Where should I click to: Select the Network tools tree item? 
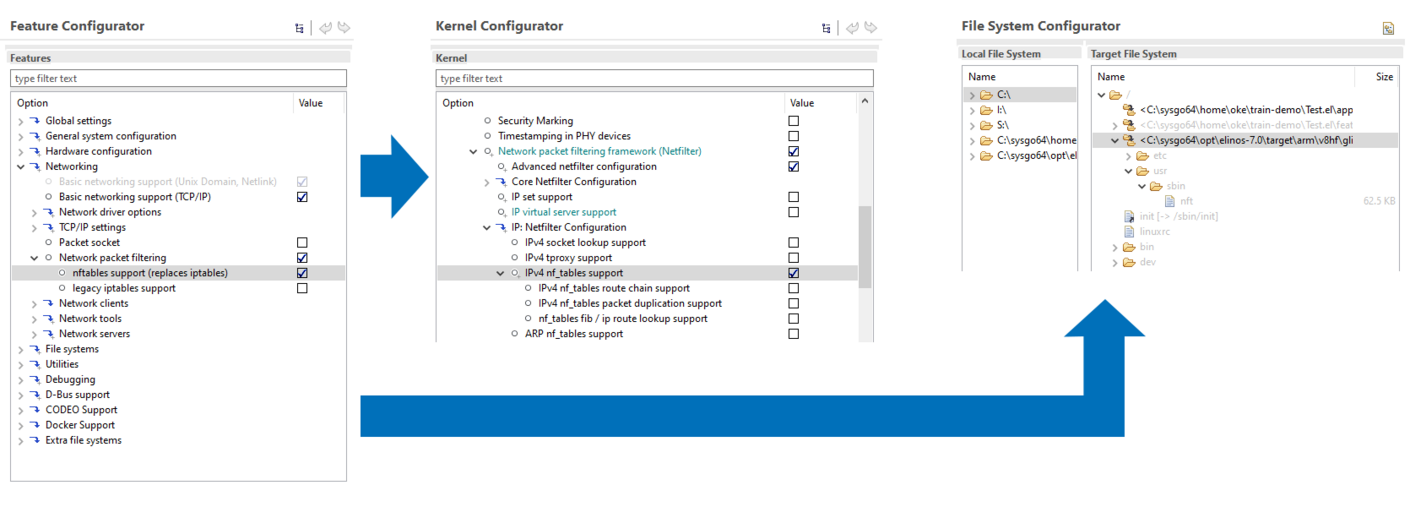point(90,319)
